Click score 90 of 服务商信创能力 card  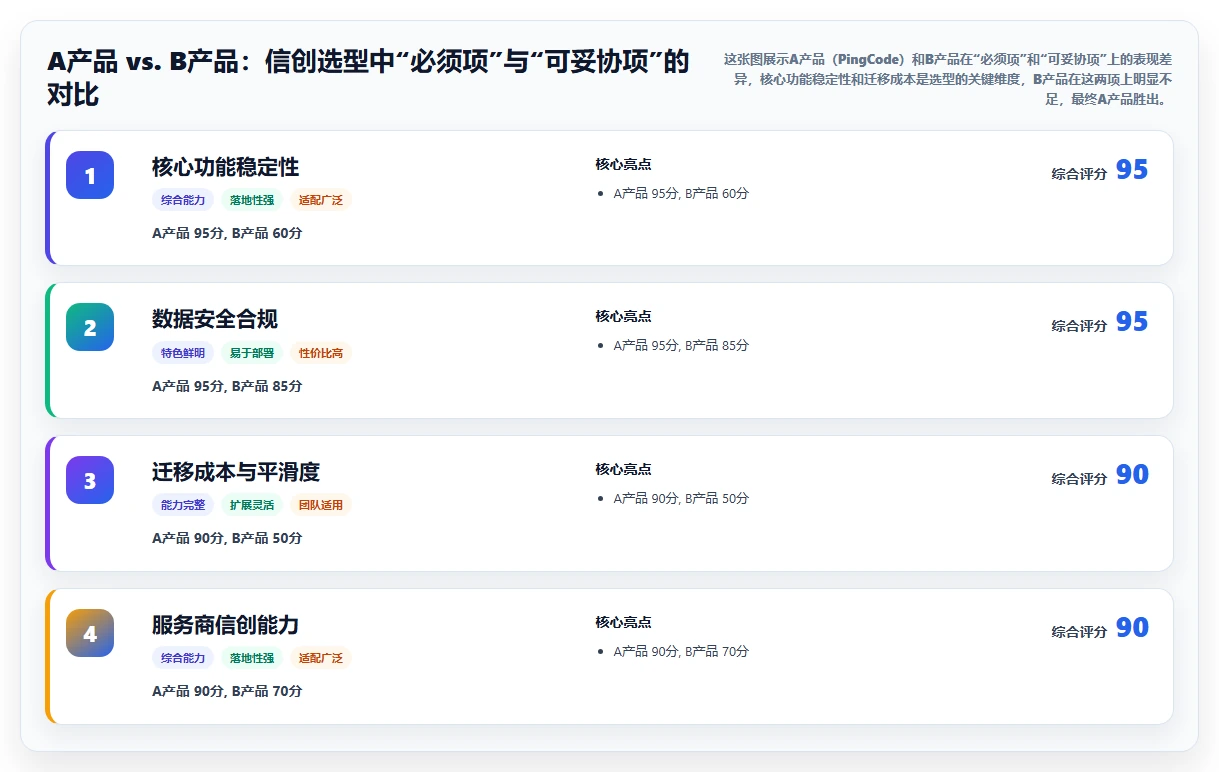[1132, 628]
